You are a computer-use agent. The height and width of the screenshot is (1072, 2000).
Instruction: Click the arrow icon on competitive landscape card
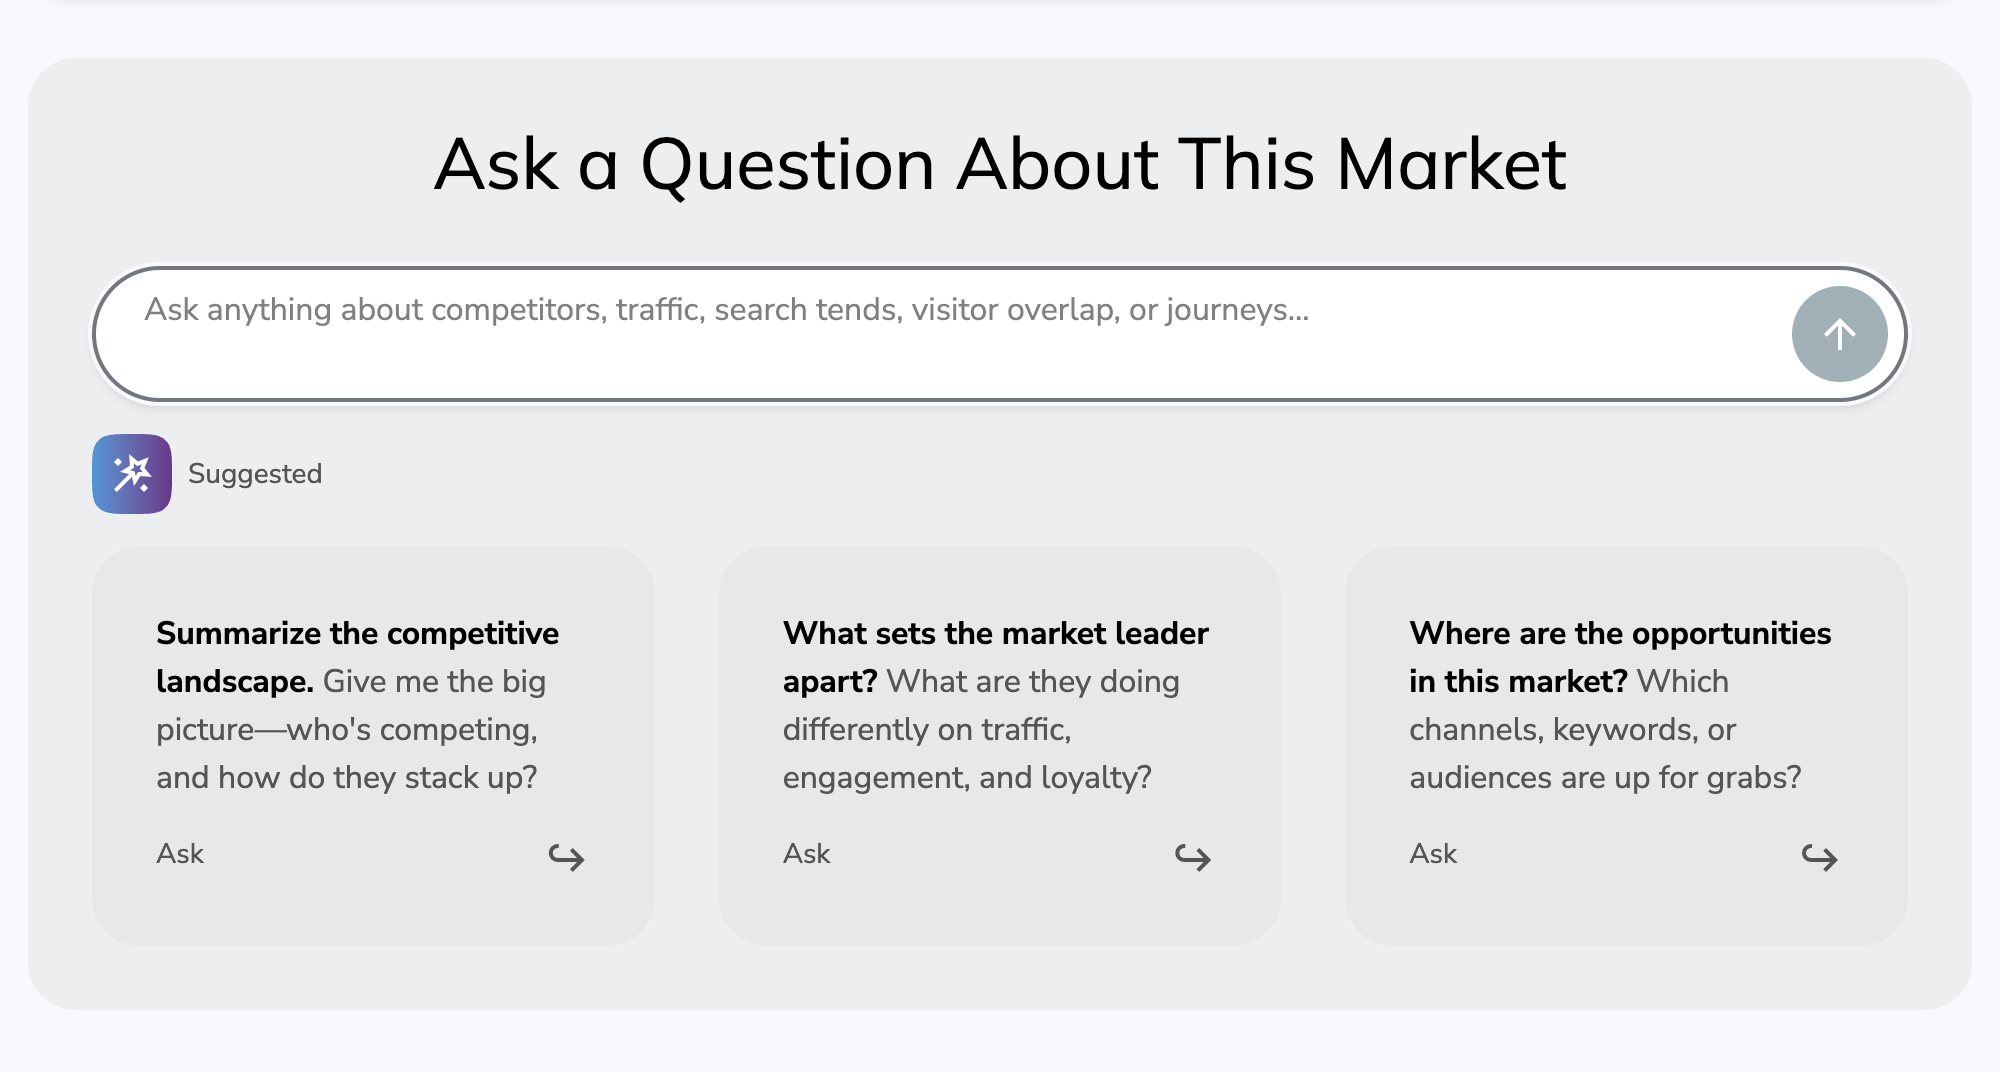point(566,857)
